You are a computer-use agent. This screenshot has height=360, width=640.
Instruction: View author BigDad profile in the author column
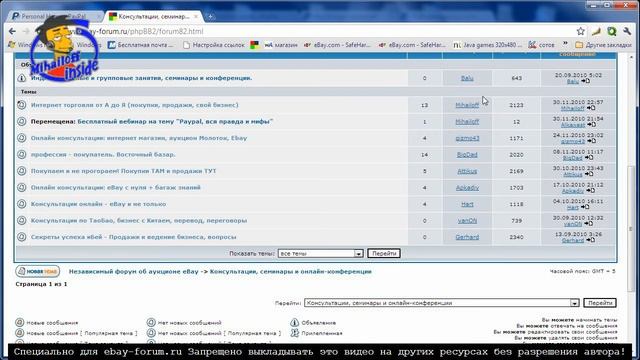pyautogui.click(x=467, y=155)
